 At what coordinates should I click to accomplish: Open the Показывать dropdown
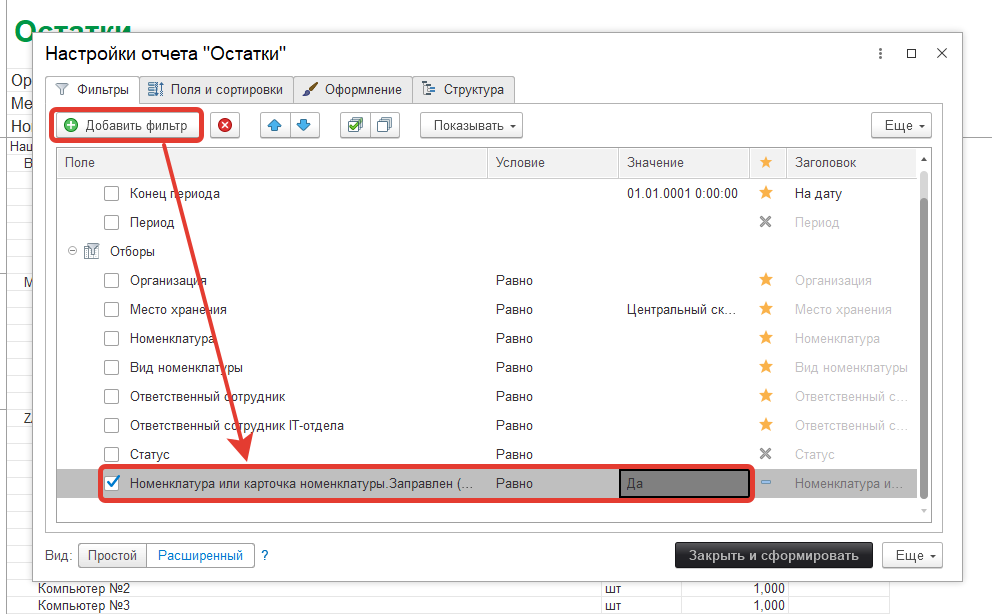pyautogui.click(x=471, y=125)
